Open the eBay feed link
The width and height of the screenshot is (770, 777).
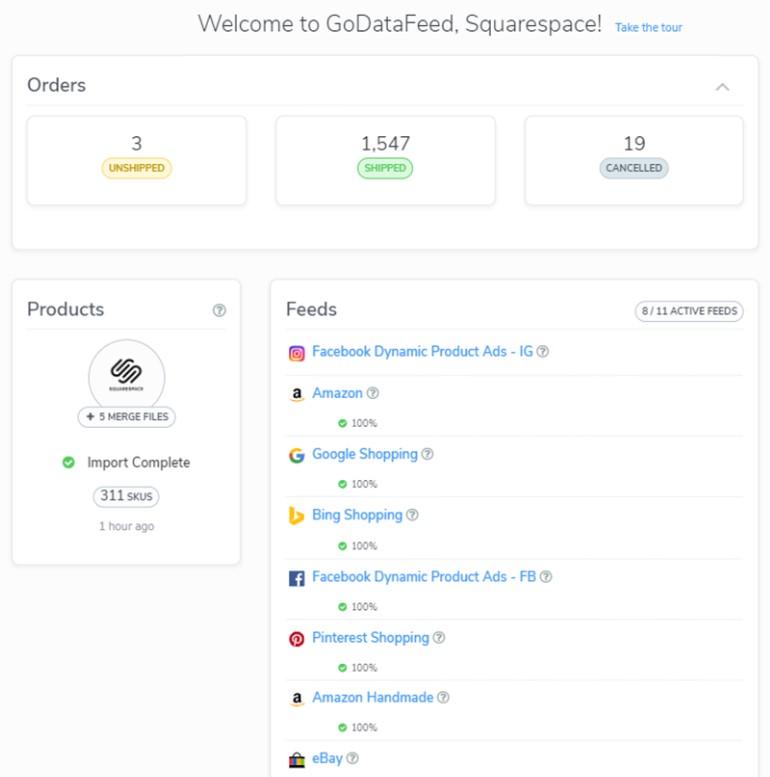[x=327, y=759]
